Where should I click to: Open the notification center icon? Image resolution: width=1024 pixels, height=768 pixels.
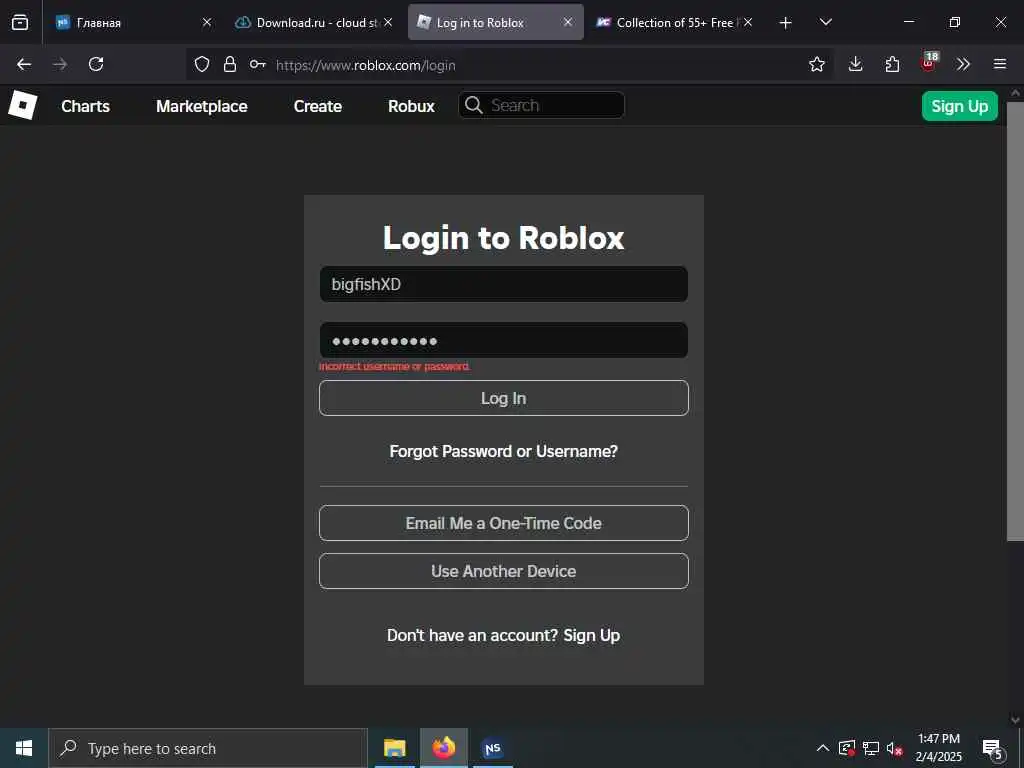click(x=993, y=748)
